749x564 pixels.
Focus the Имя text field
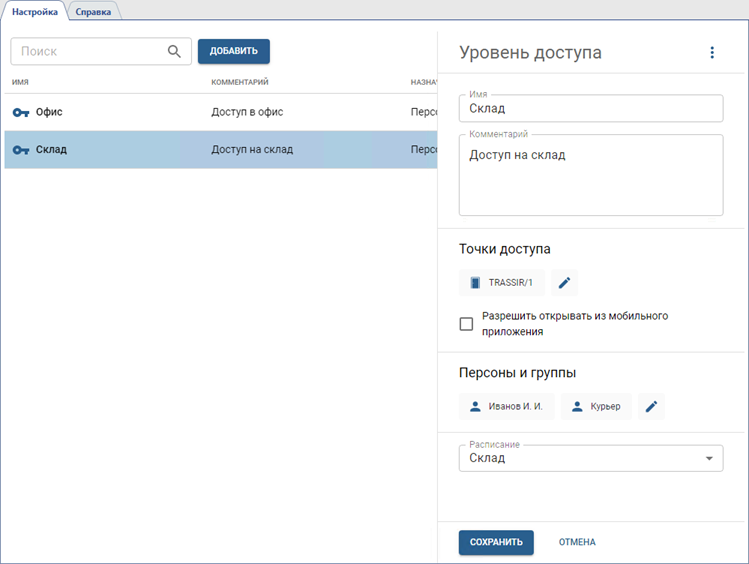coord(590,108)
